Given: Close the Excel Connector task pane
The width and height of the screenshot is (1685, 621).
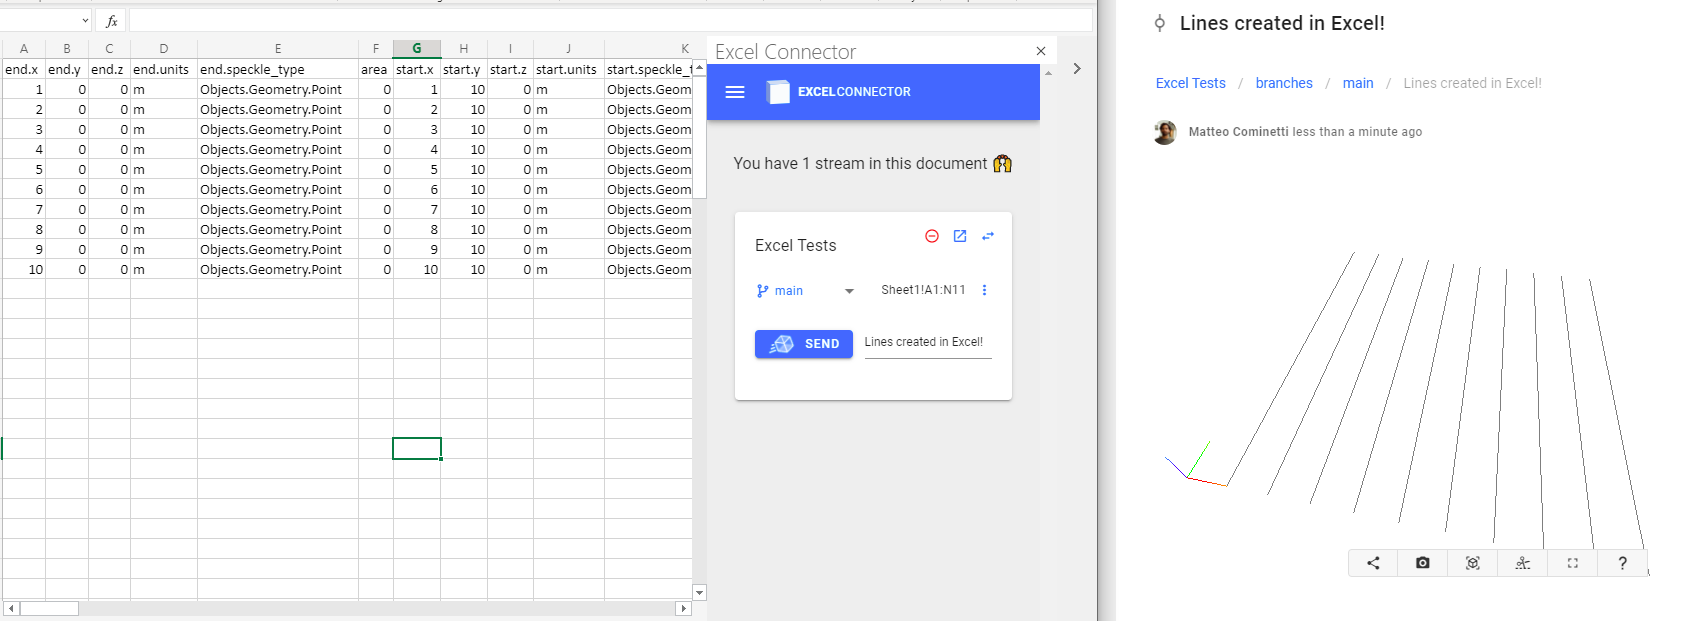Looking at the screenshot, I should pos(1041,51).
